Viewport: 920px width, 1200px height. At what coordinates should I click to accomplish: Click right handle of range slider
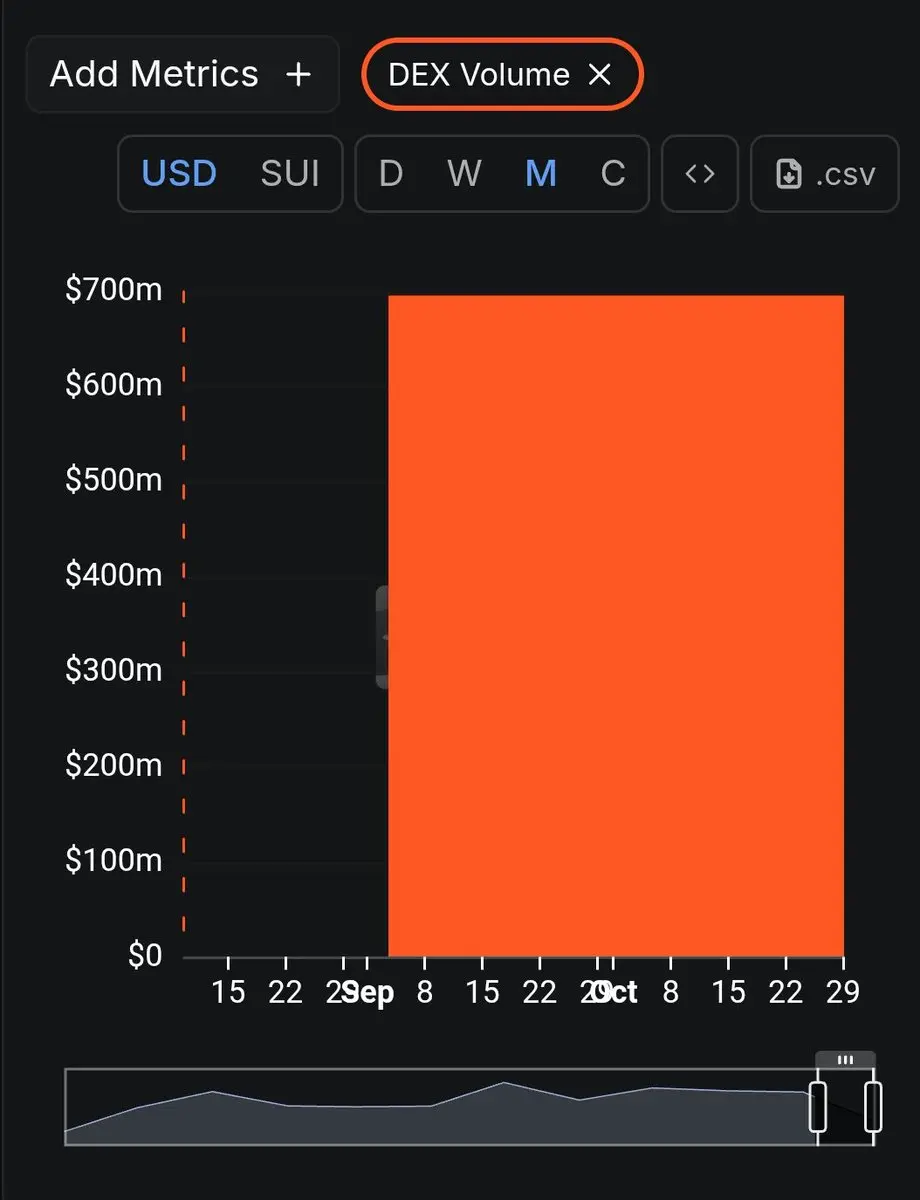(873, 1106)
